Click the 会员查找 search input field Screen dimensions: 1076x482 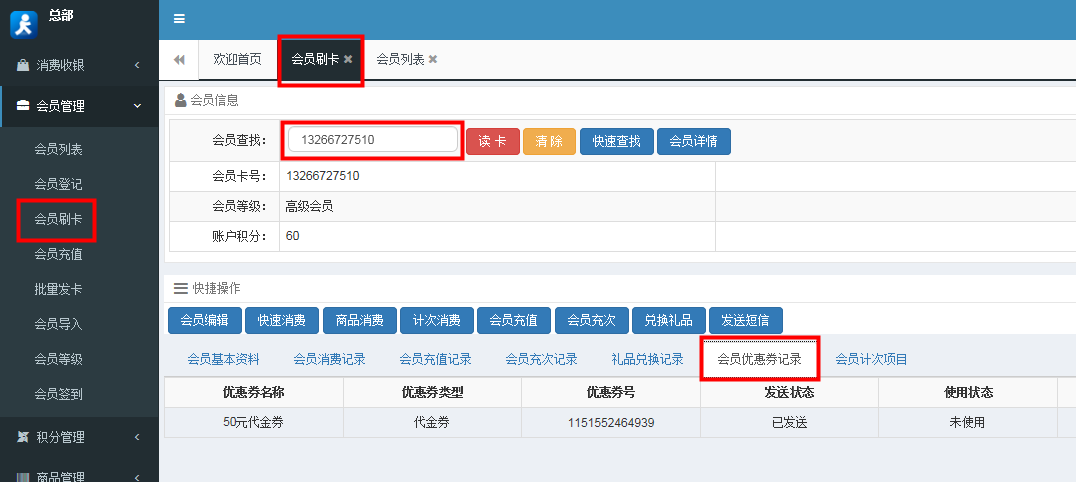pyautogui.click(x=372, y=141)
